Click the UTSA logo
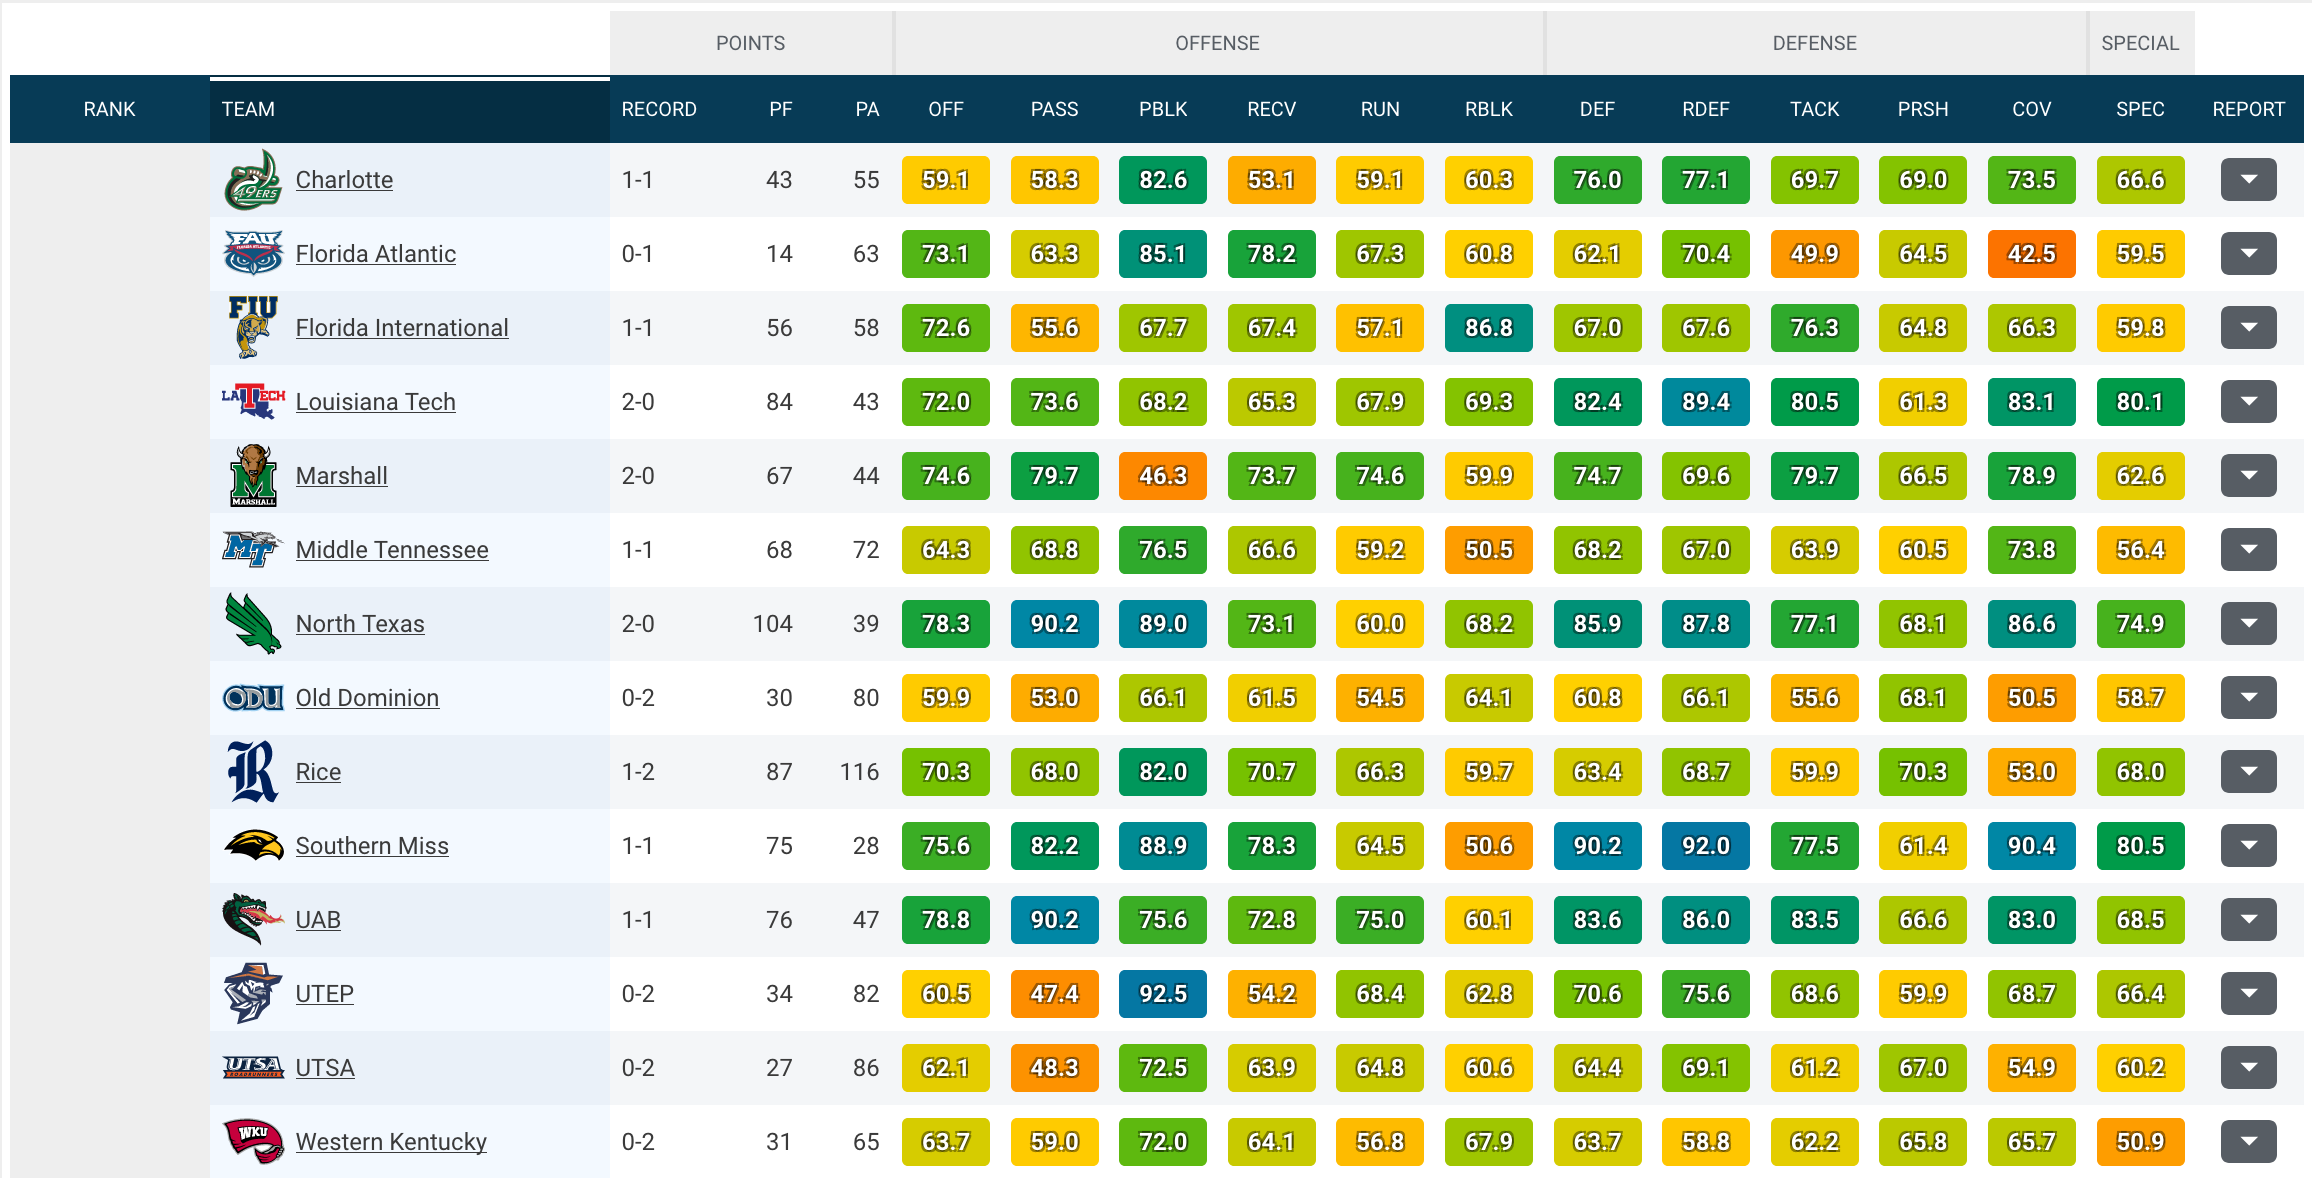Screen dimensions: 2312x1178 [x=253, y=1068]
